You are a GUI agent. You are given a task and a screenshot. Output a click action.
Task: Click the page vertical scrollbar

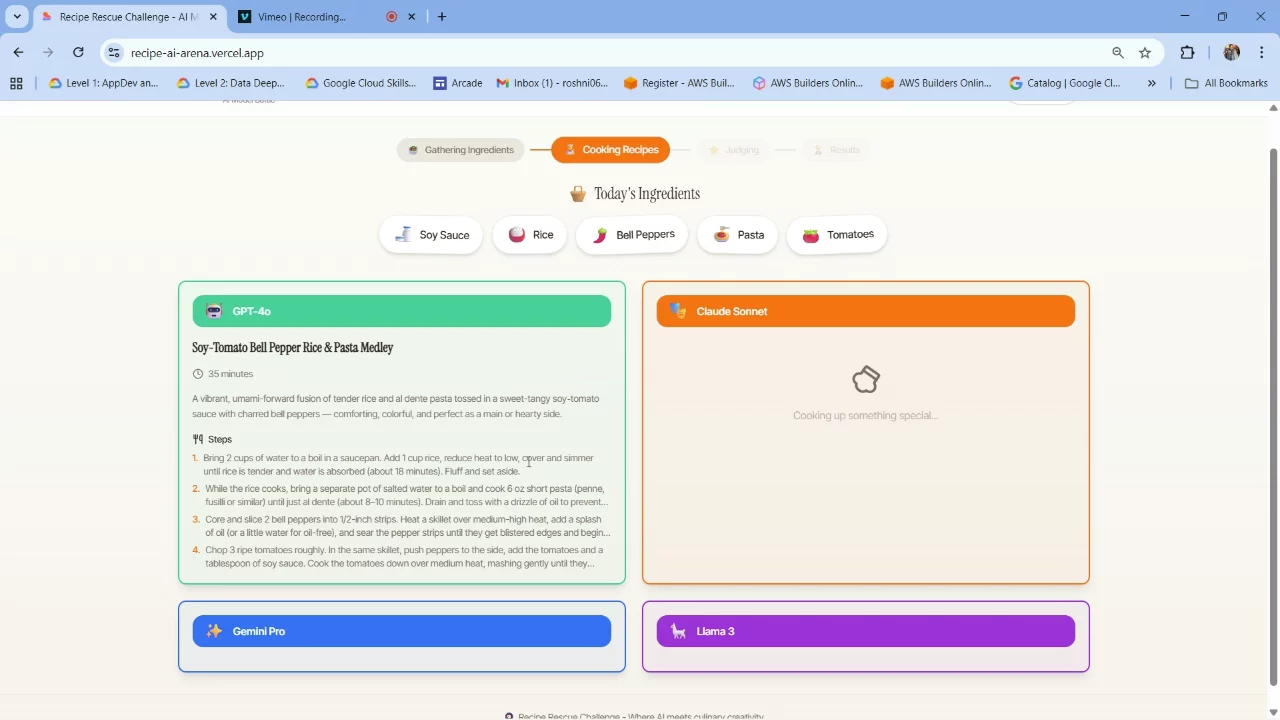tap(1273, 418)
